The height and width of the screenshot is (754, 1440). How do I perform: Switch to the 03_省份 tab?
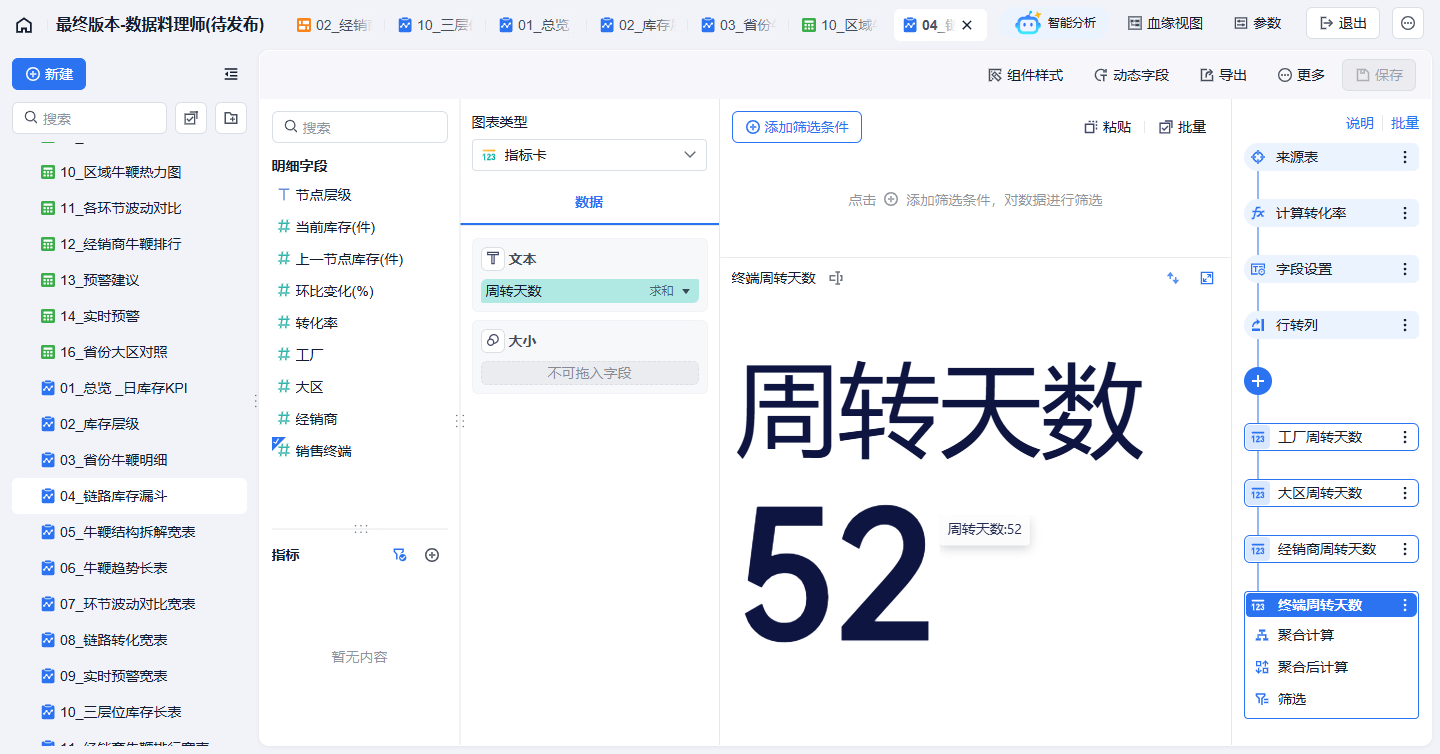[740, 25]
